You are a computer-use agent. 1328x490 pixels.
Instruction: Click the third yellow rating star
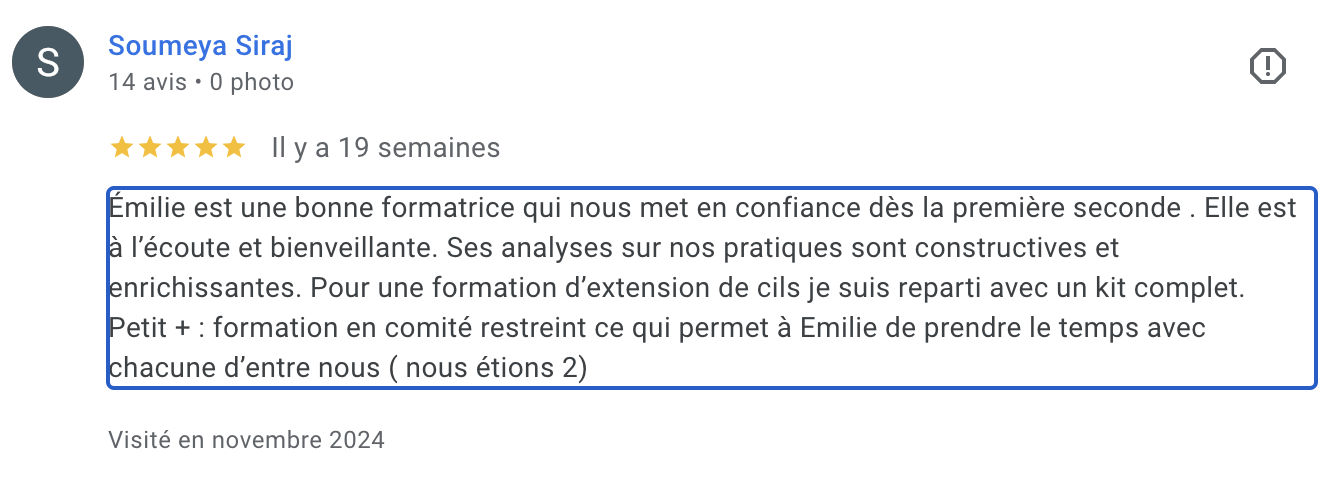click(178, 149)
